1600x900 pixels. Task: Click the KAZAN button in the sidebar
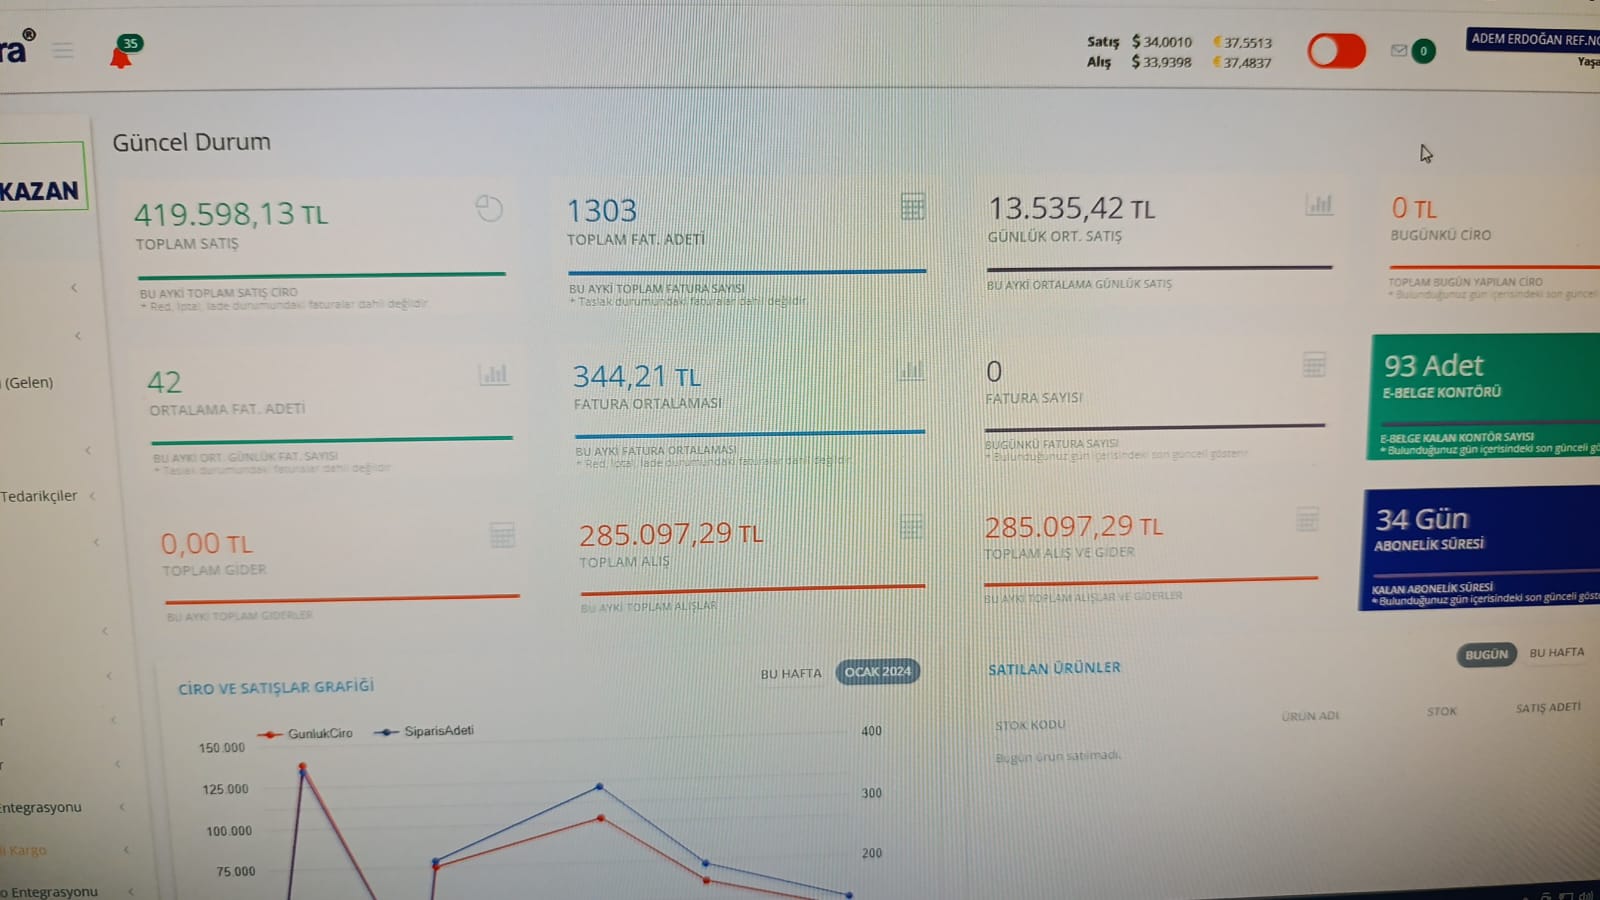tap(43, 177)
